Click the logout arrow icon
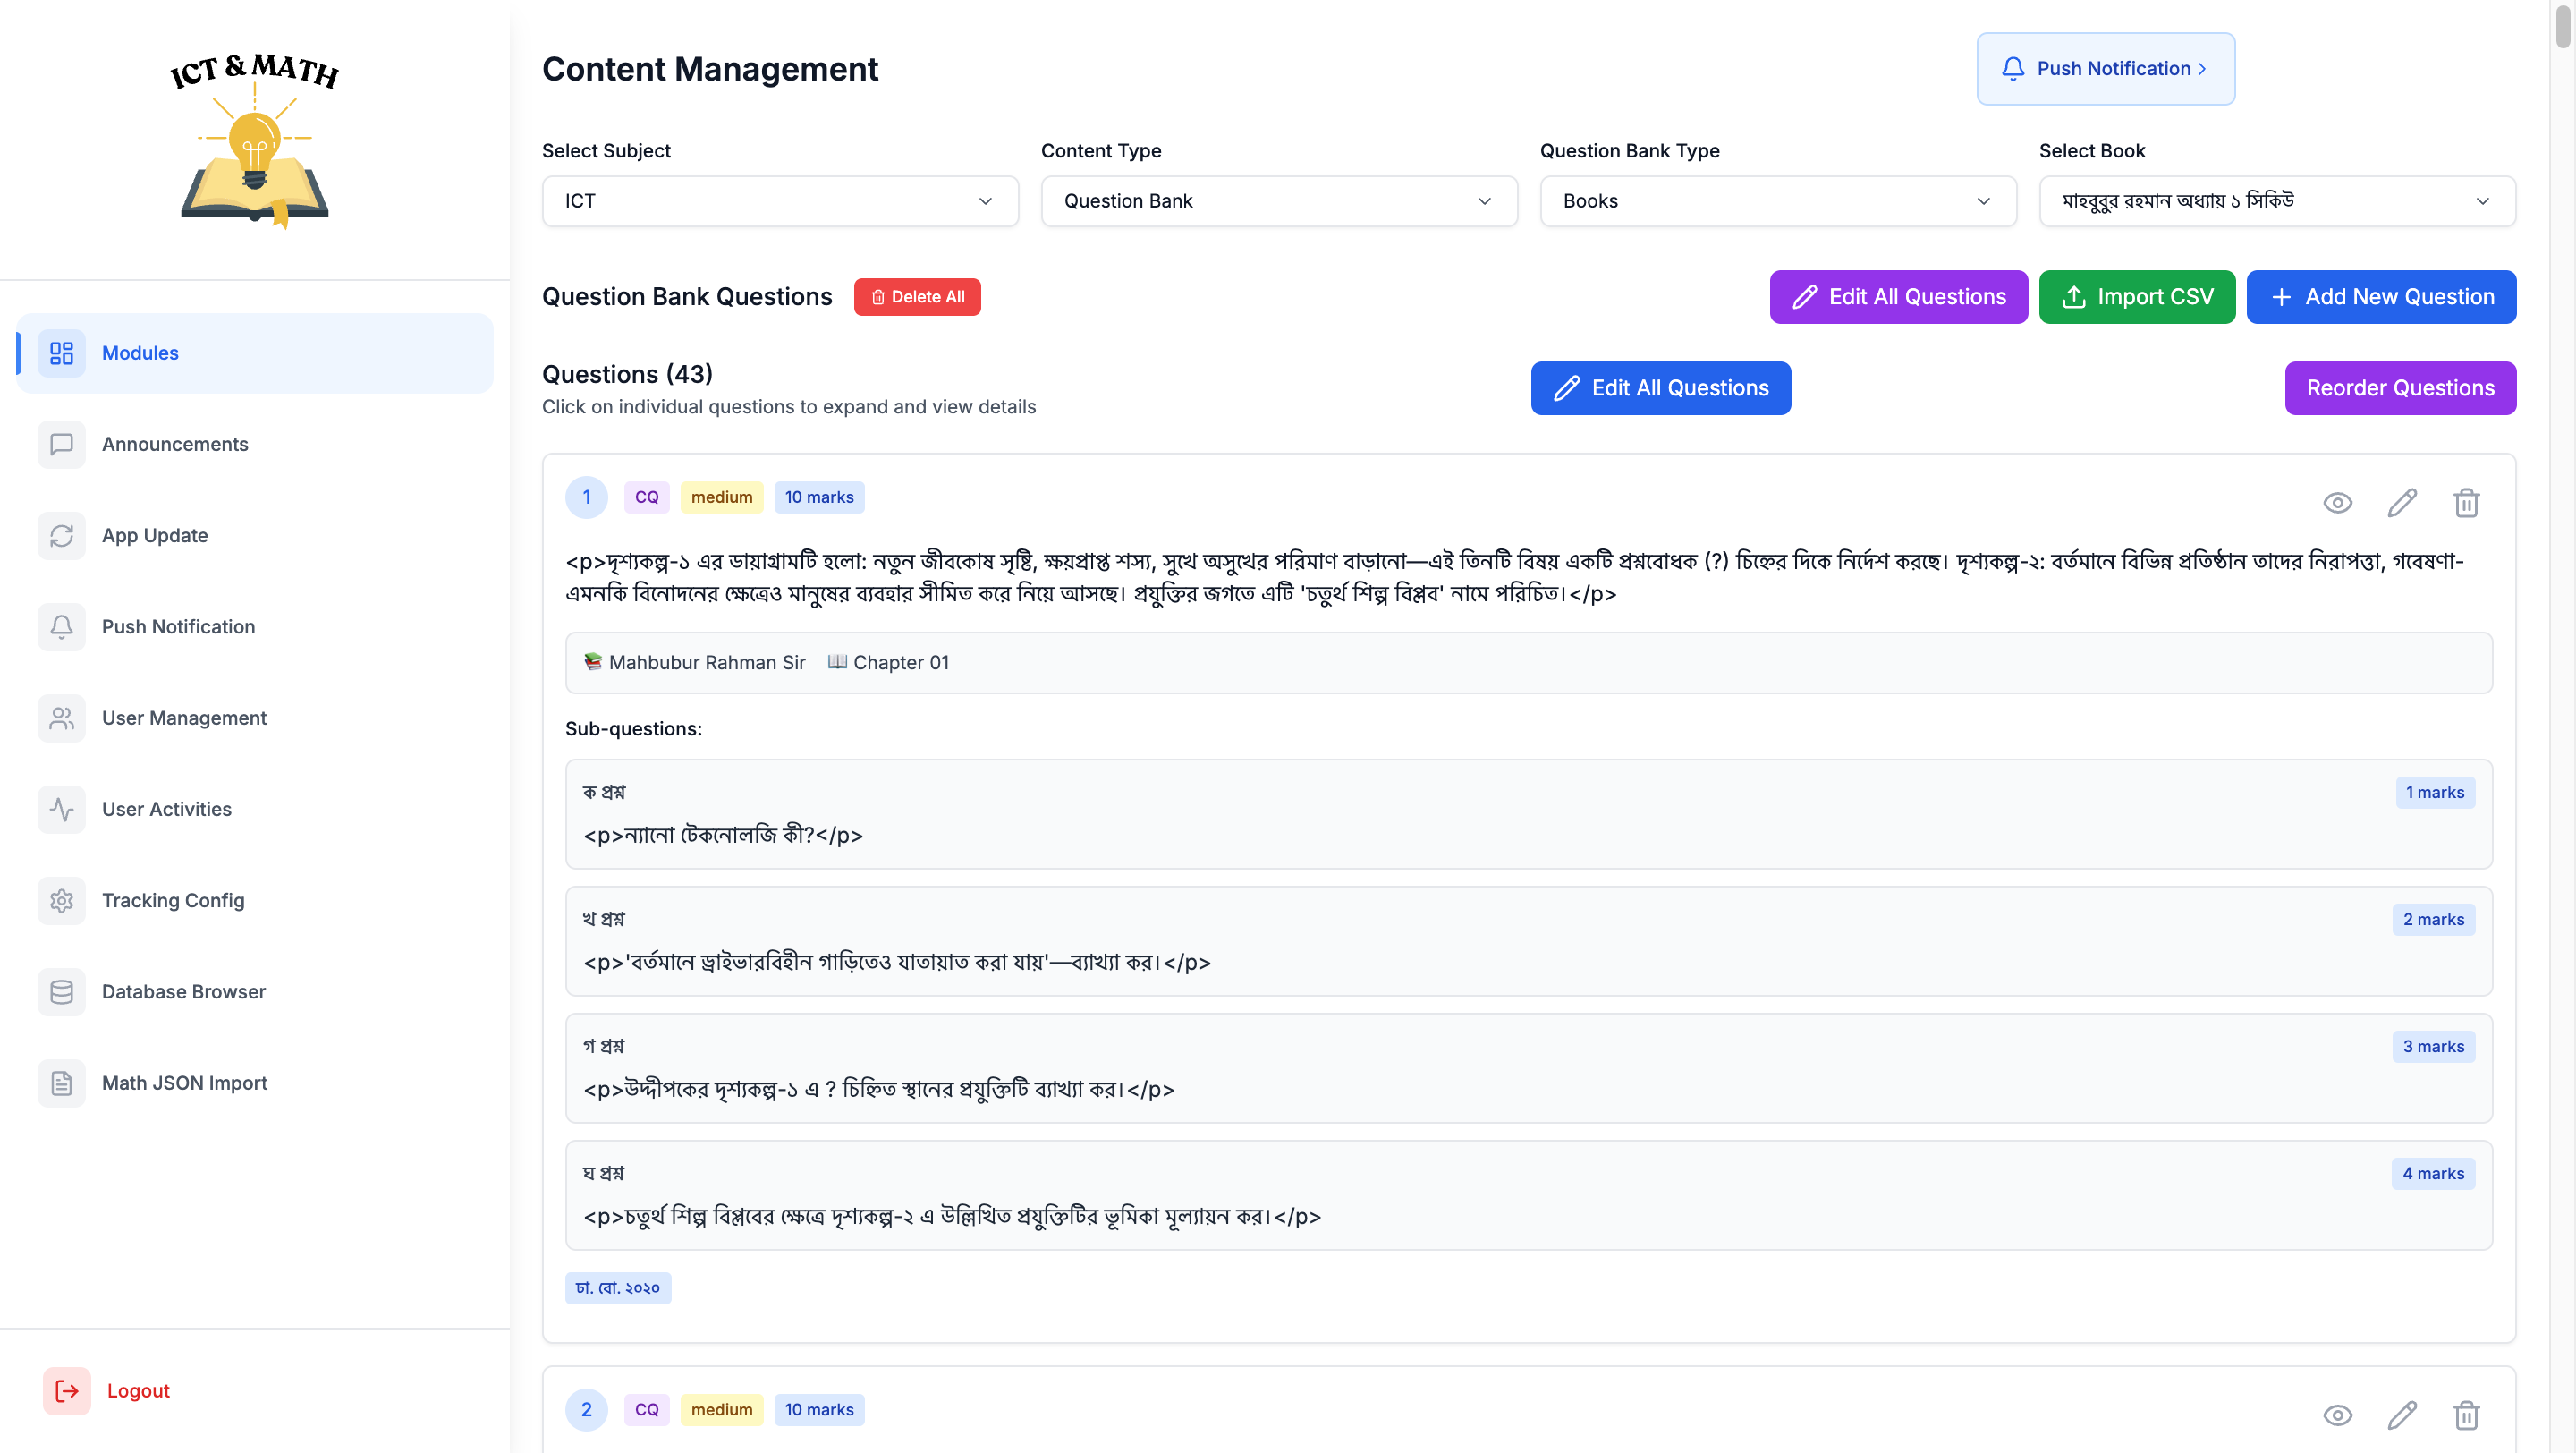 (67, 1391)
